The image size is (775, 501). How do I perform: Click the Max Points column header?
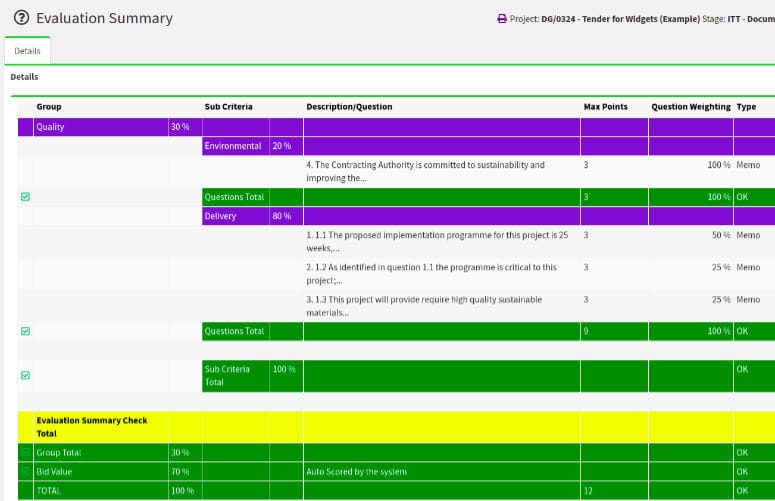pyautogui.click(x=605, y=107)
